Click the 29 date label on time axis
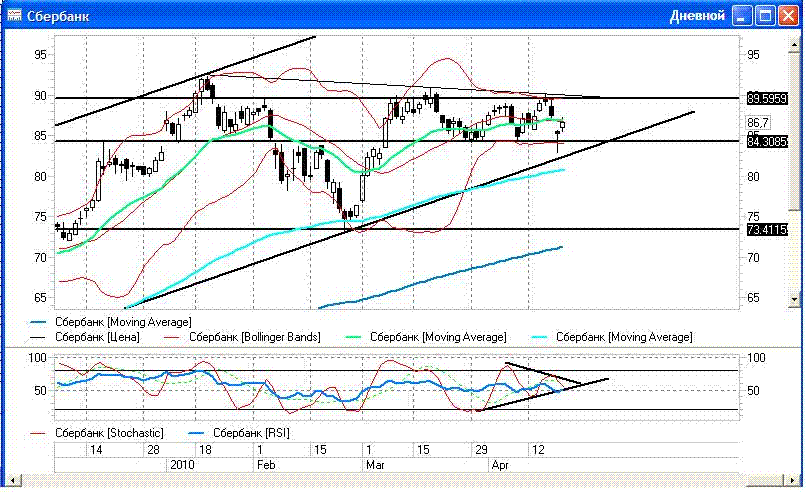The image size is (806, 493). point(481,450)
